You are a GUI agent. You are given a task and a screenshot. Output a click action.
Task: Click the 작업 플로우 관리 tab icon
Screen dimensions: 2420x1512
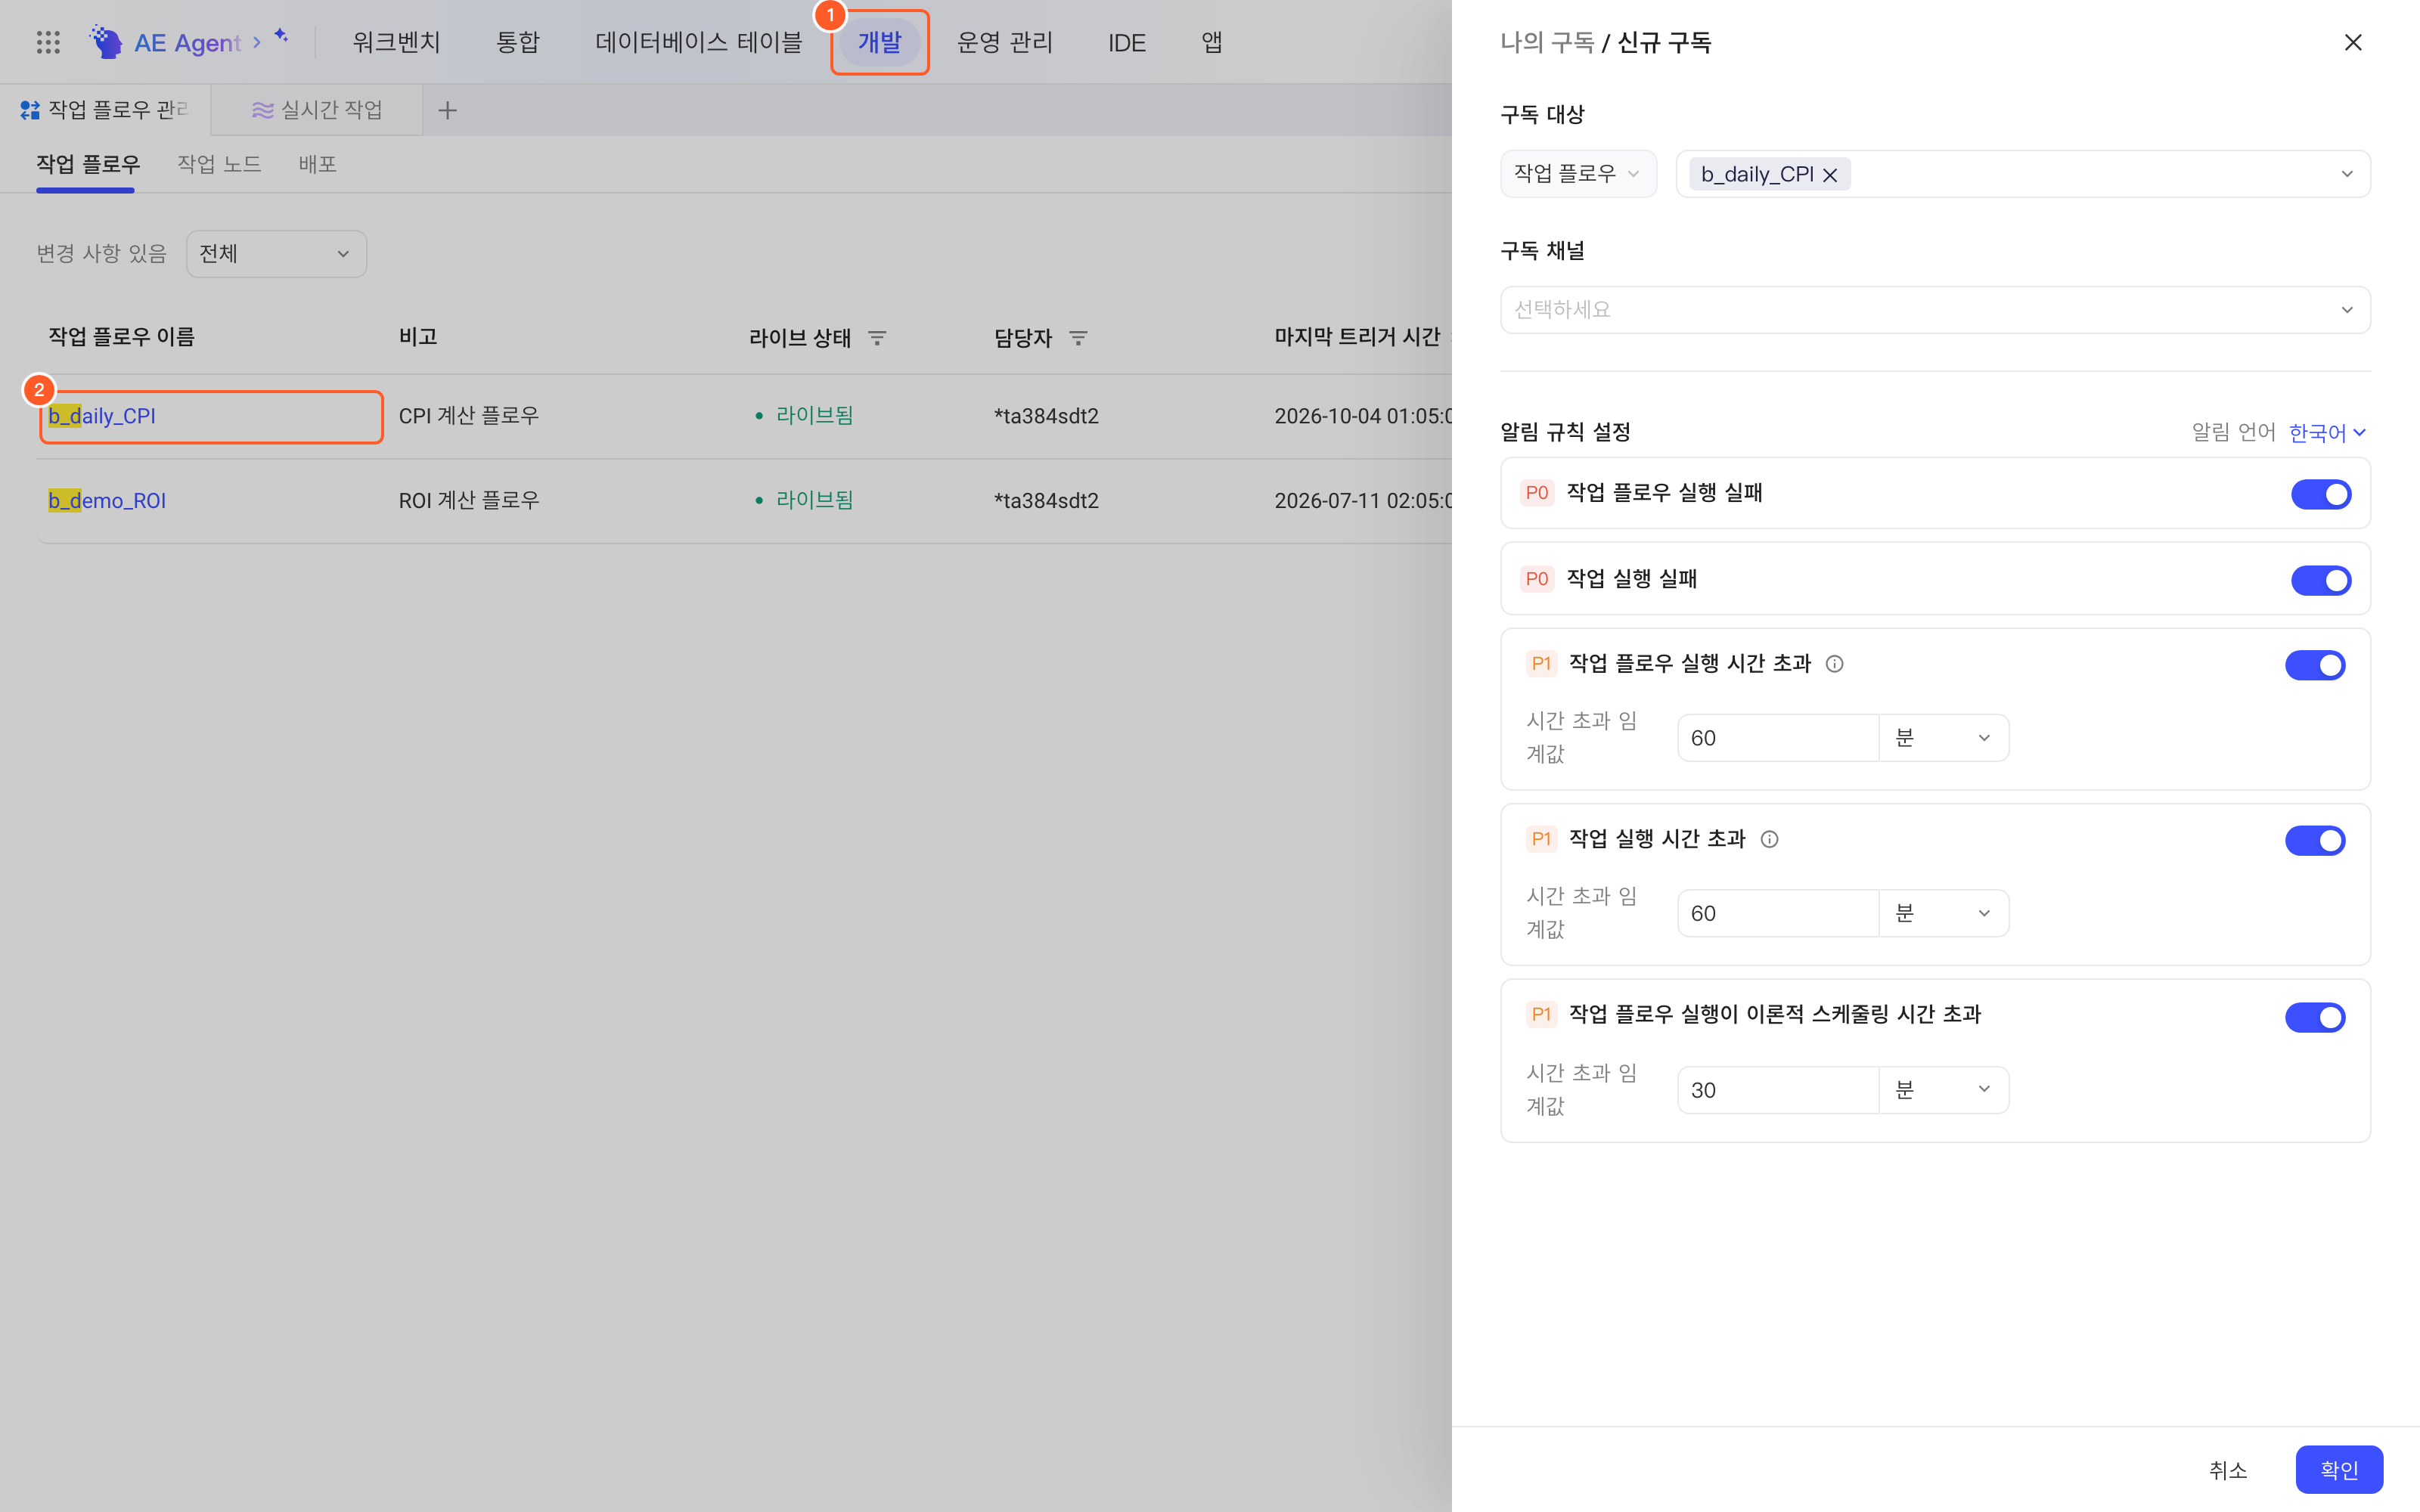point(30,110)
